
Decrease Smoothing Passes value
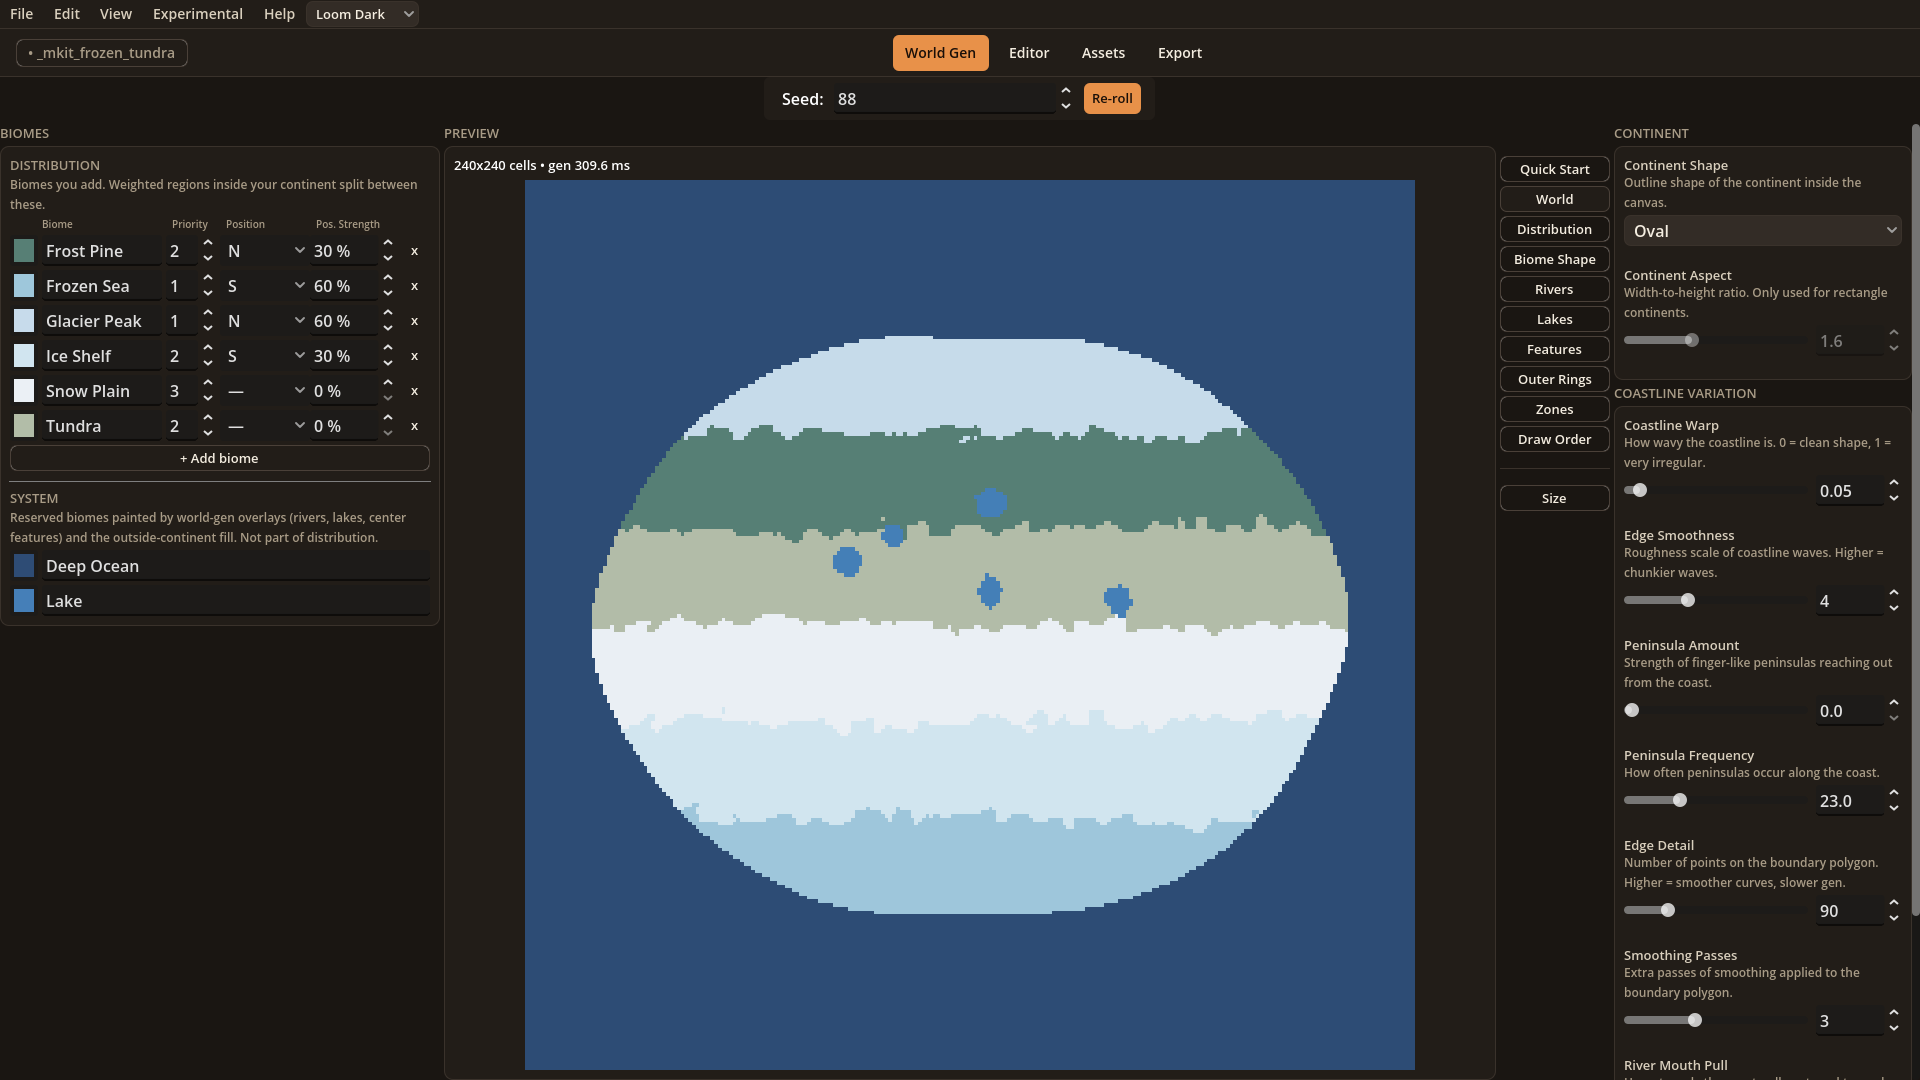1894,1028
